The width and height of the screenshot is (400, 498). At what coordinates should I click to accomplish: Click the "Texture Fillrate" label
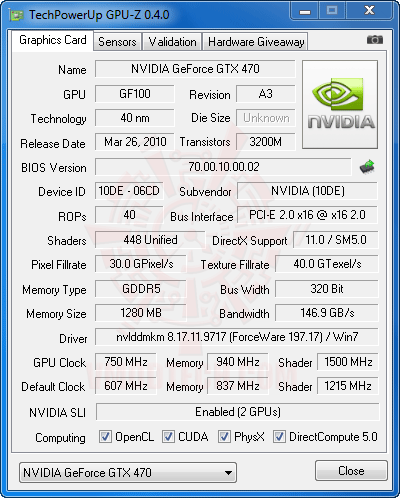point(235,265)
